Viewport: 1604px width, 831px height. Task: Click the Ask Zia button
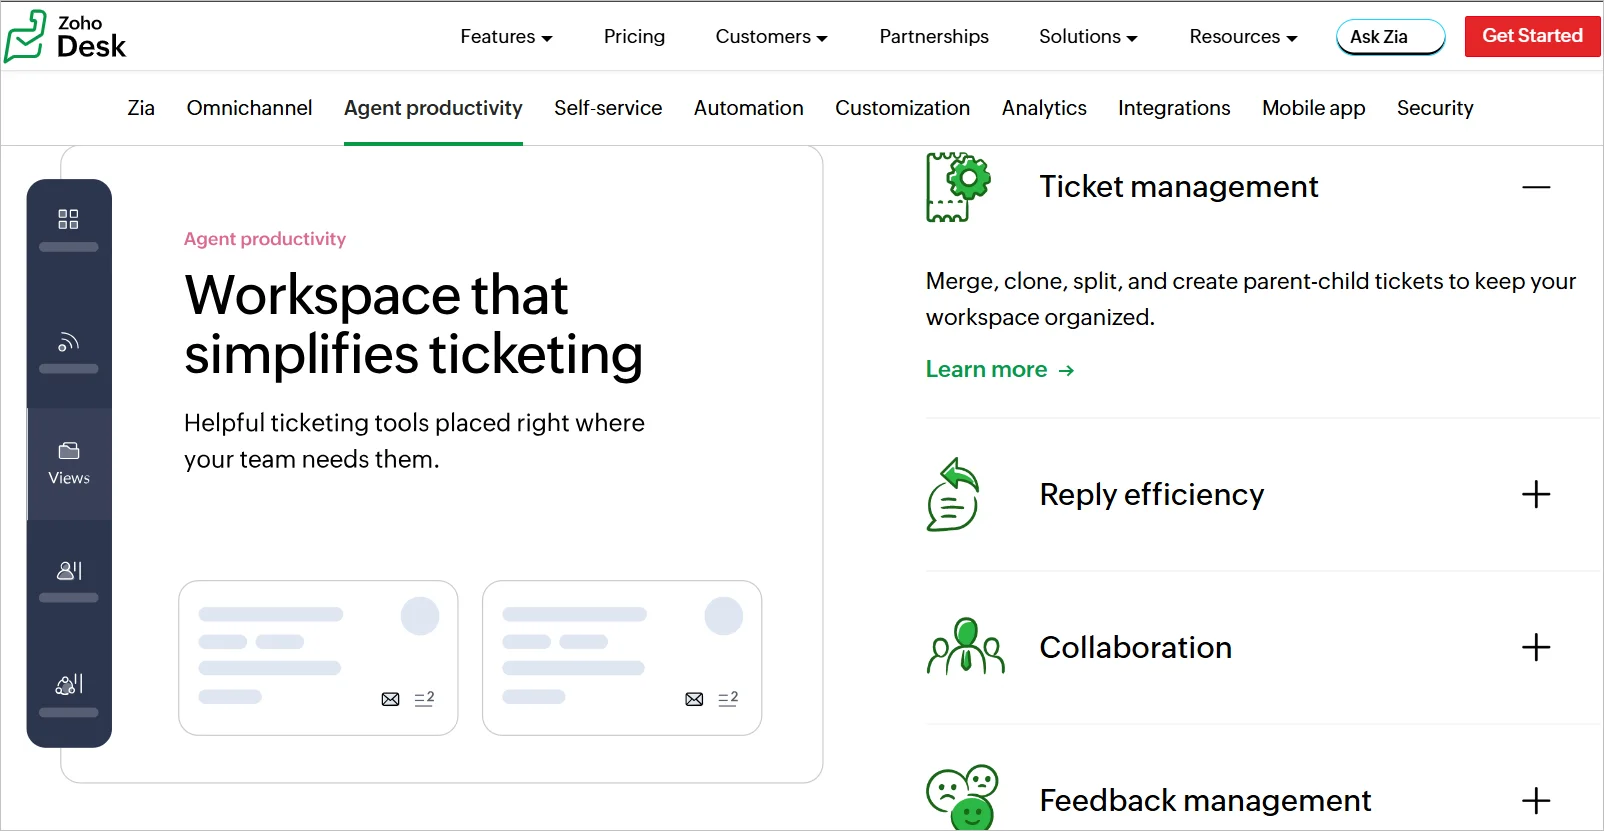click(1391, 37)
